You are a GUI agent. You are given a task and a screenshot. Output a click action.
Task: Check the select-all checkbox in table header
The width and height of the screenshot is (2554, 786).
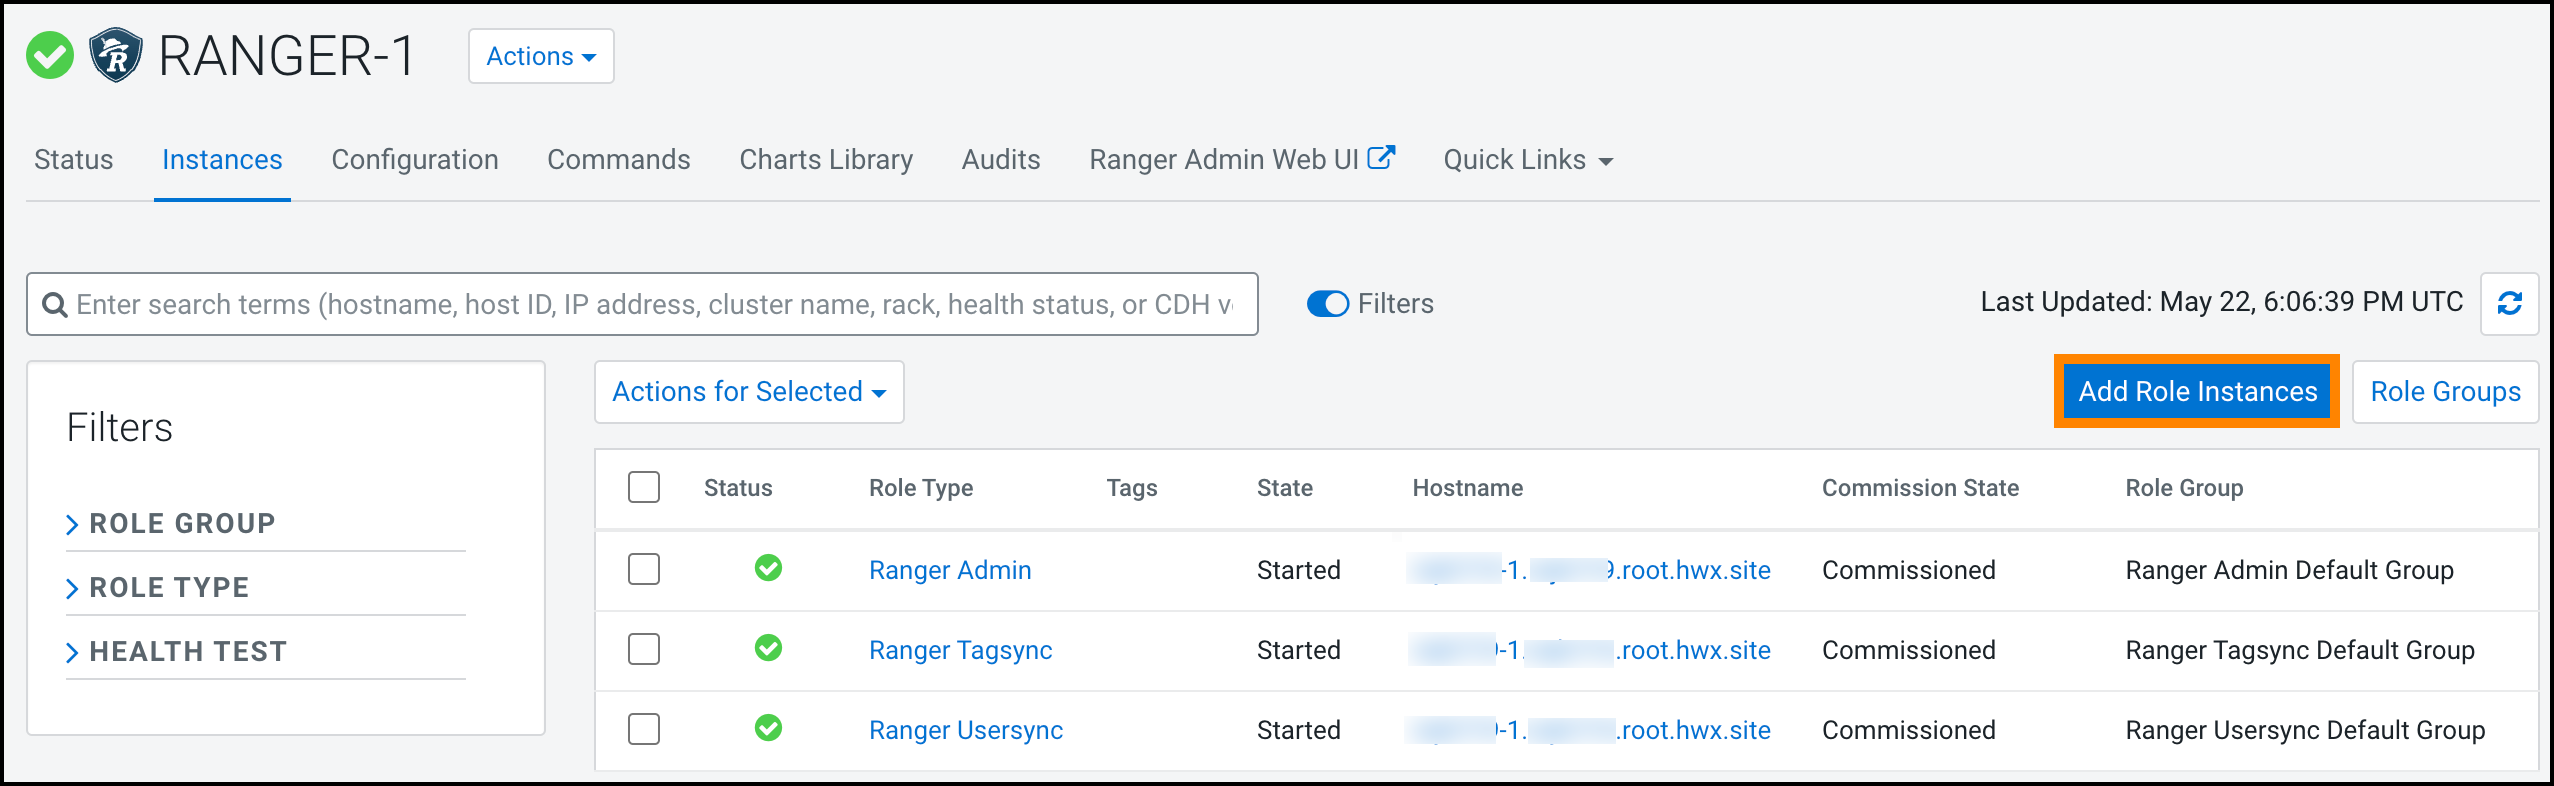pos(644,488)
